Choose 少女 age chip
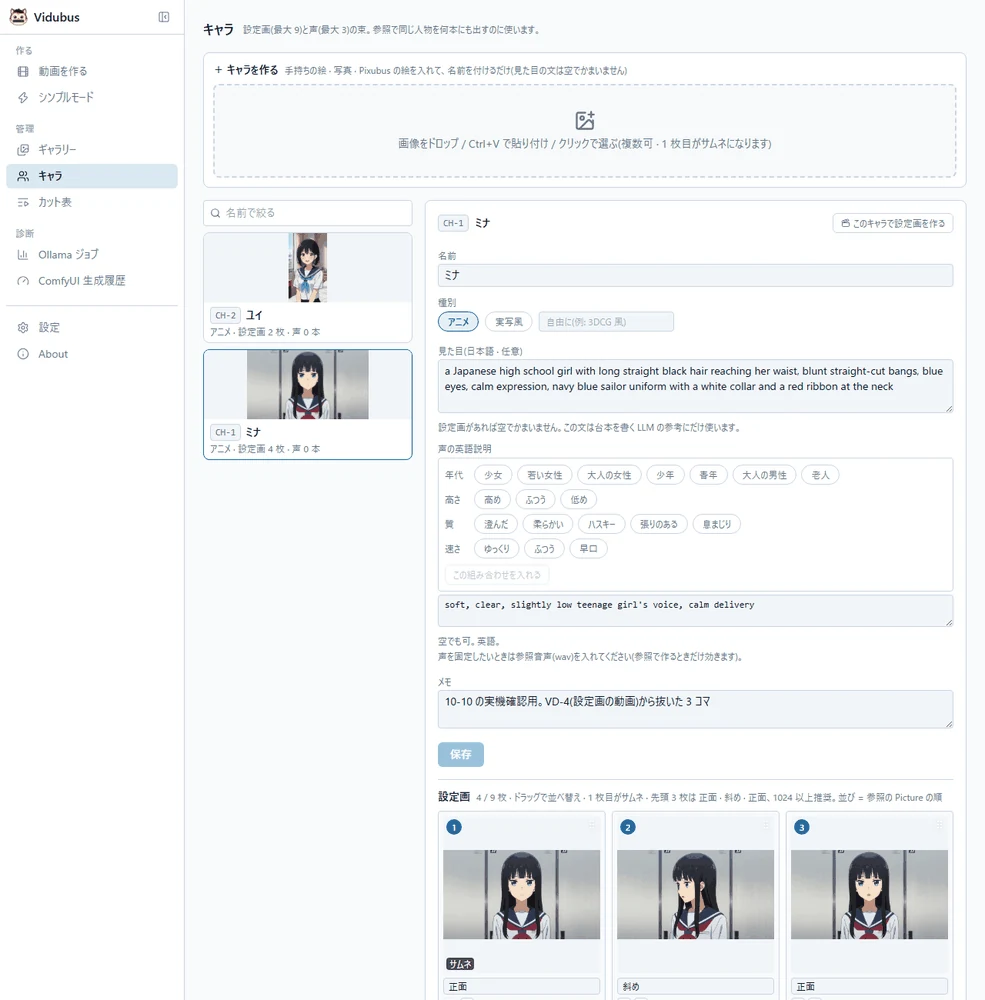This screenshot has width=985, height=1000. coord(493,475)
